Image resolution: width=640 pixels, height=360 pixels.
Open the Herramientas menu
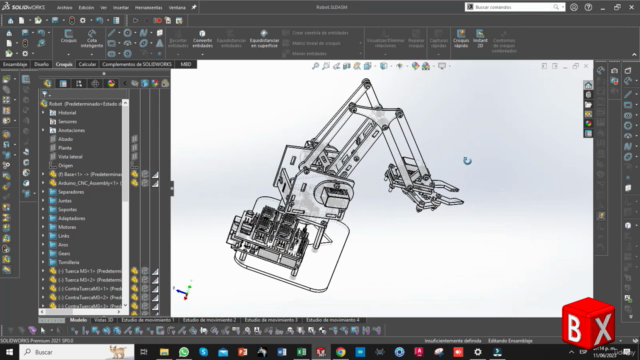[x=149, y=7]
